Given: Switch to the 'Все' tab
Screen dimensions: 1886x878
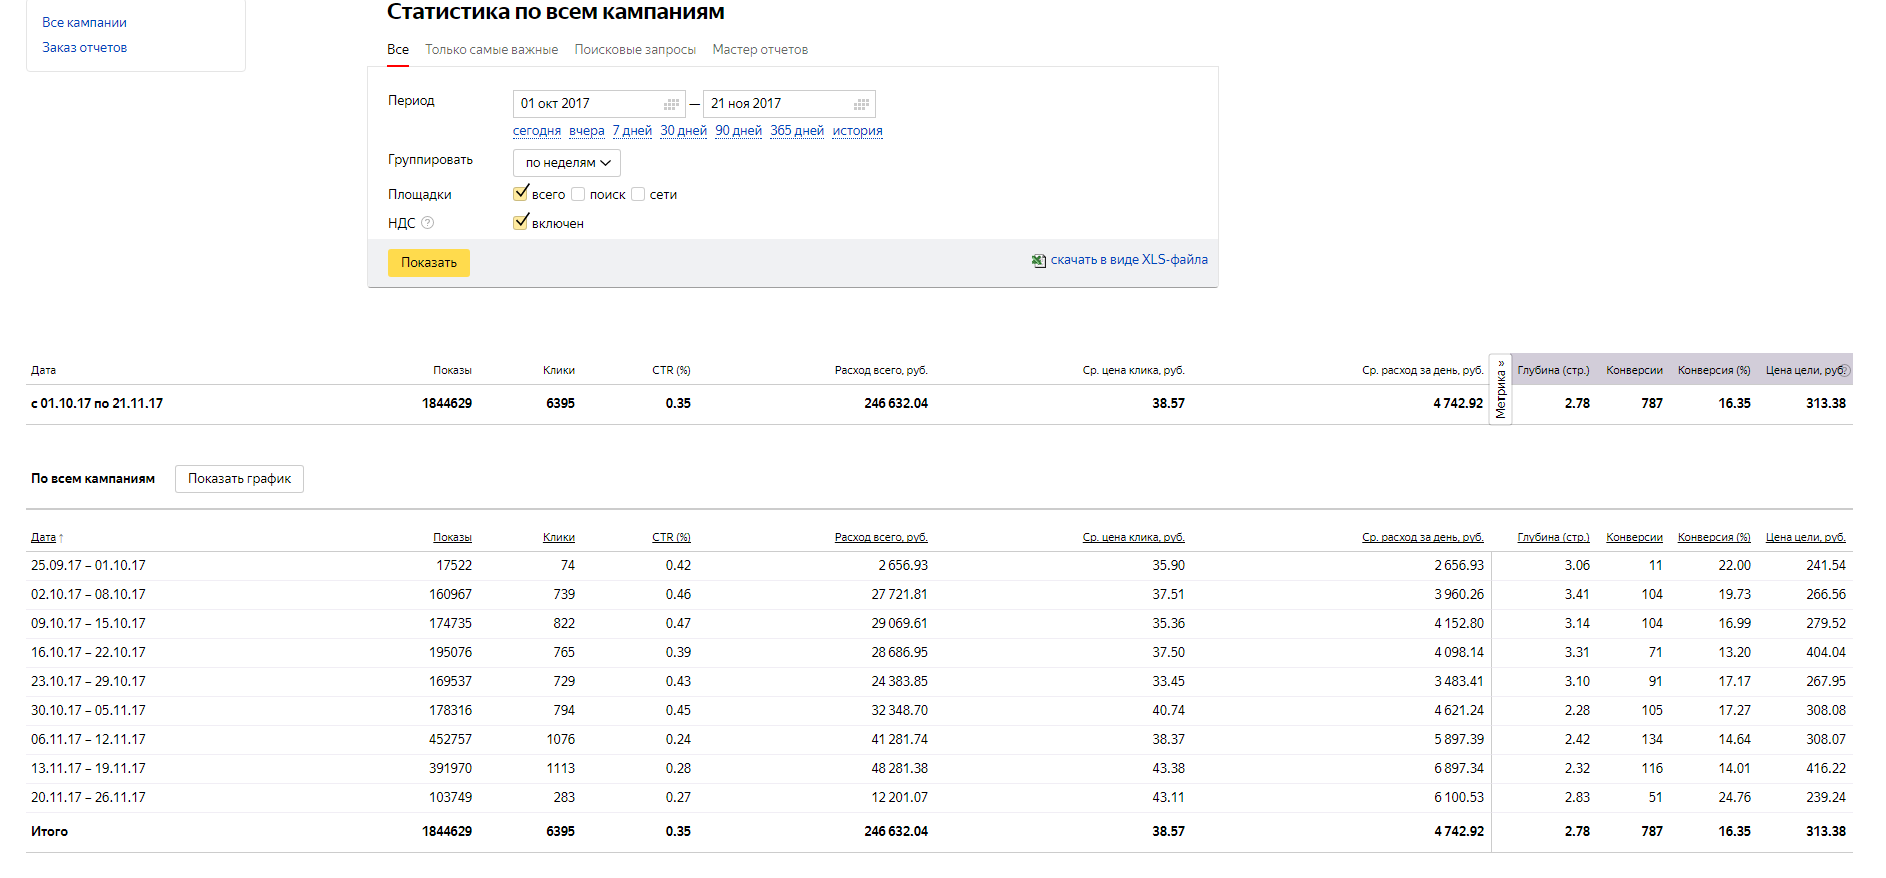Looking at the screenshot, I should pos(398,49).
